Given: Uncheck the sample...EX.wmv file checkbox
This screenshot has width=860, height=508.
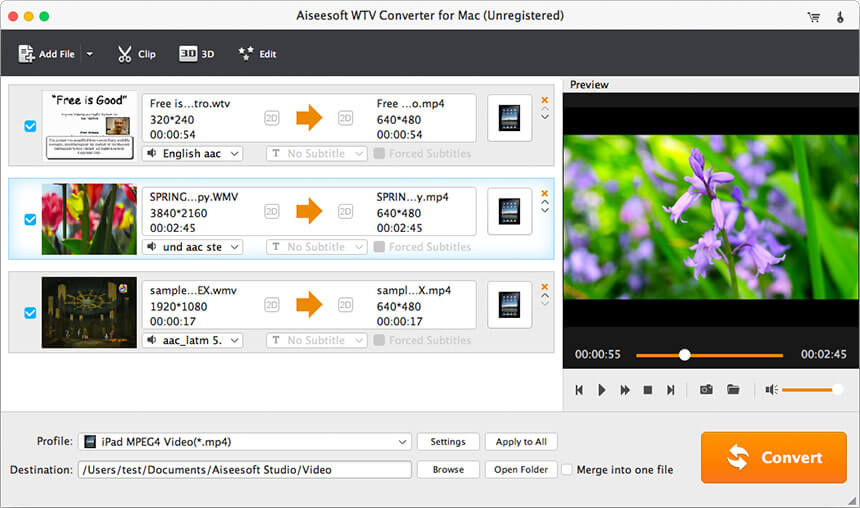Looking at the screenshot, I should (30, 313).
